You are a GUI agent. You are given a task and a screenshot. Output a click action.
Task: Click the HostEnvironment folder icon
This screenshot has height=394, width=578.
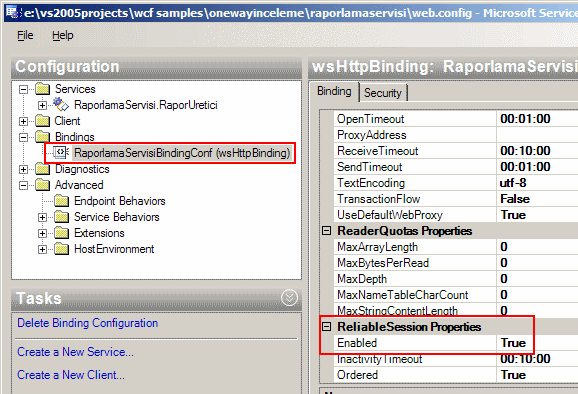click(x=62, y=249)
